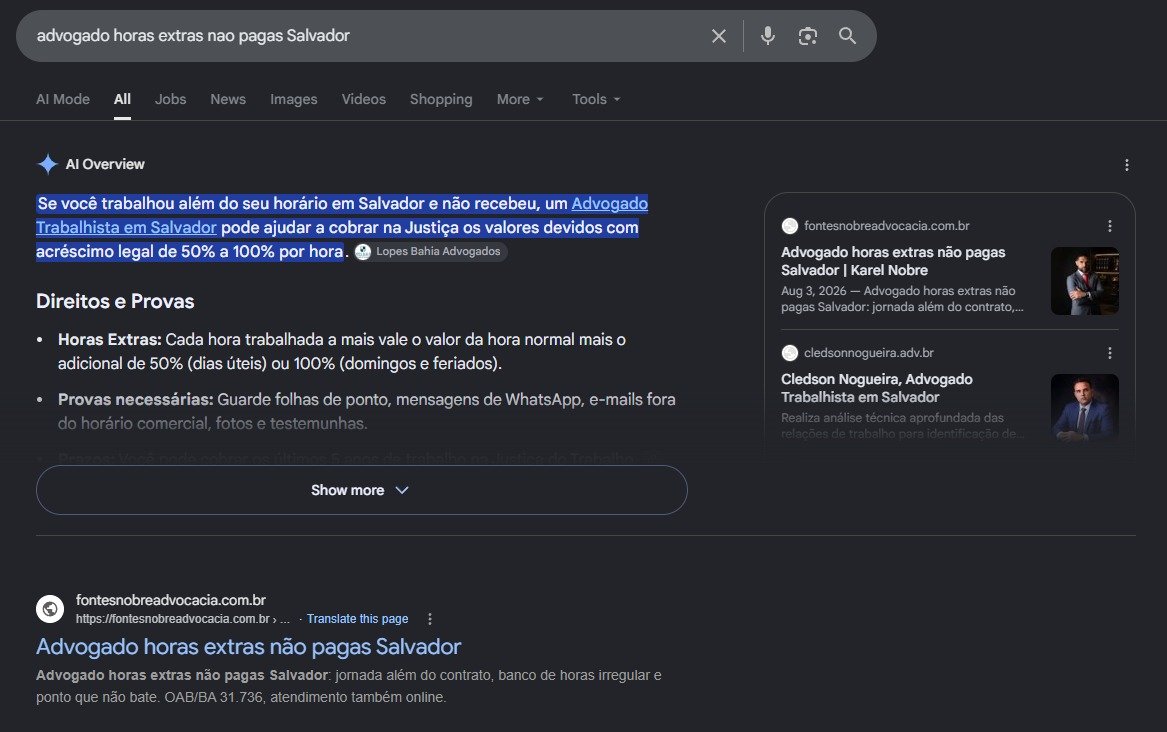
Task: Open options for fontesnobreadvocacia.com.br source card
Action: point(1109,226)
